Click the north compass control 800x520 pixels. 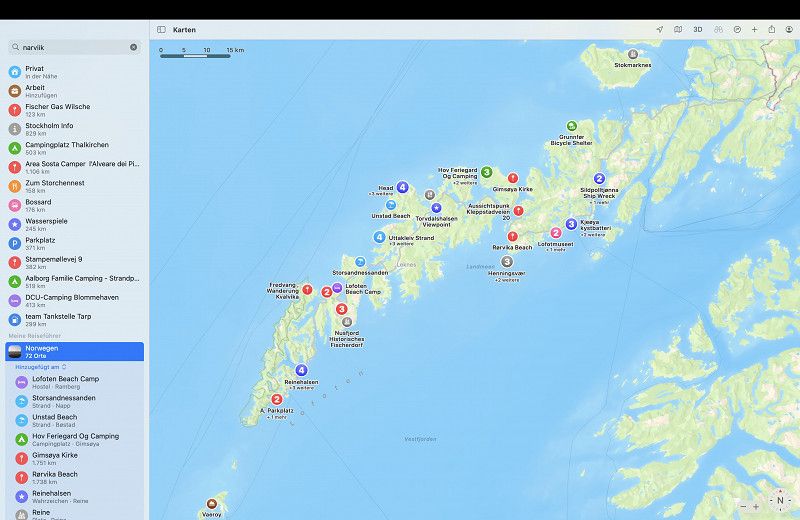click(x=780, y=500)
